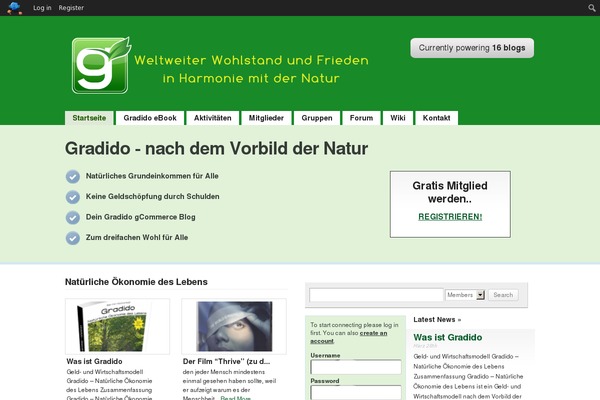Click the Gratis Mitglied werden.. text

tap(450, 192)
